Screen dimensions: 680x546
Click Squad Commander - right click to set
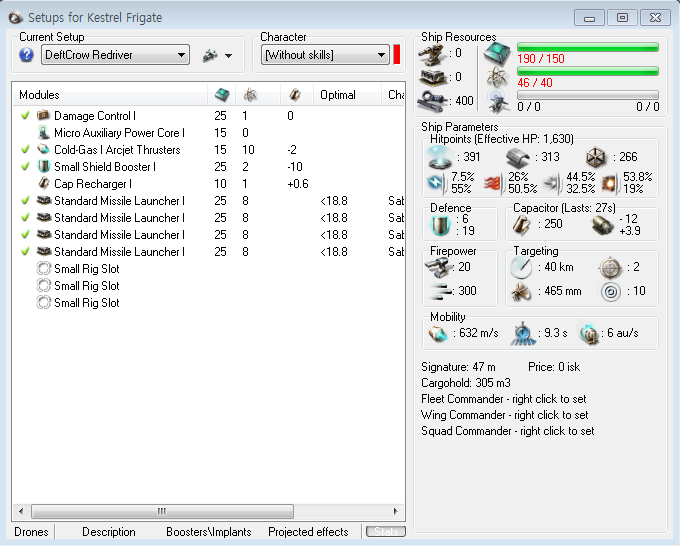coord(508,431)
